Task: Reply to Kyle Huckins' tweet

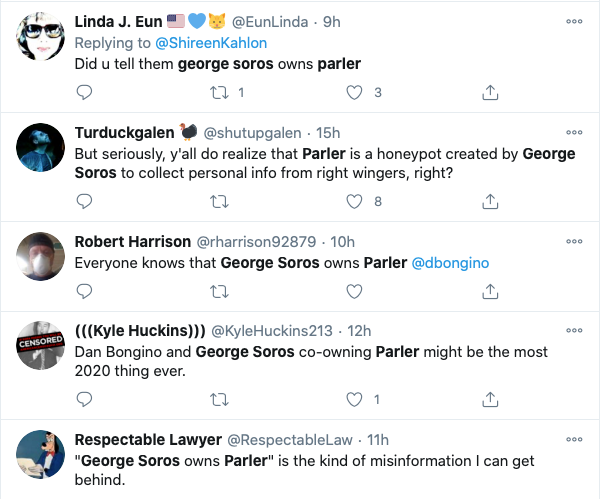Action: (85, 399)
